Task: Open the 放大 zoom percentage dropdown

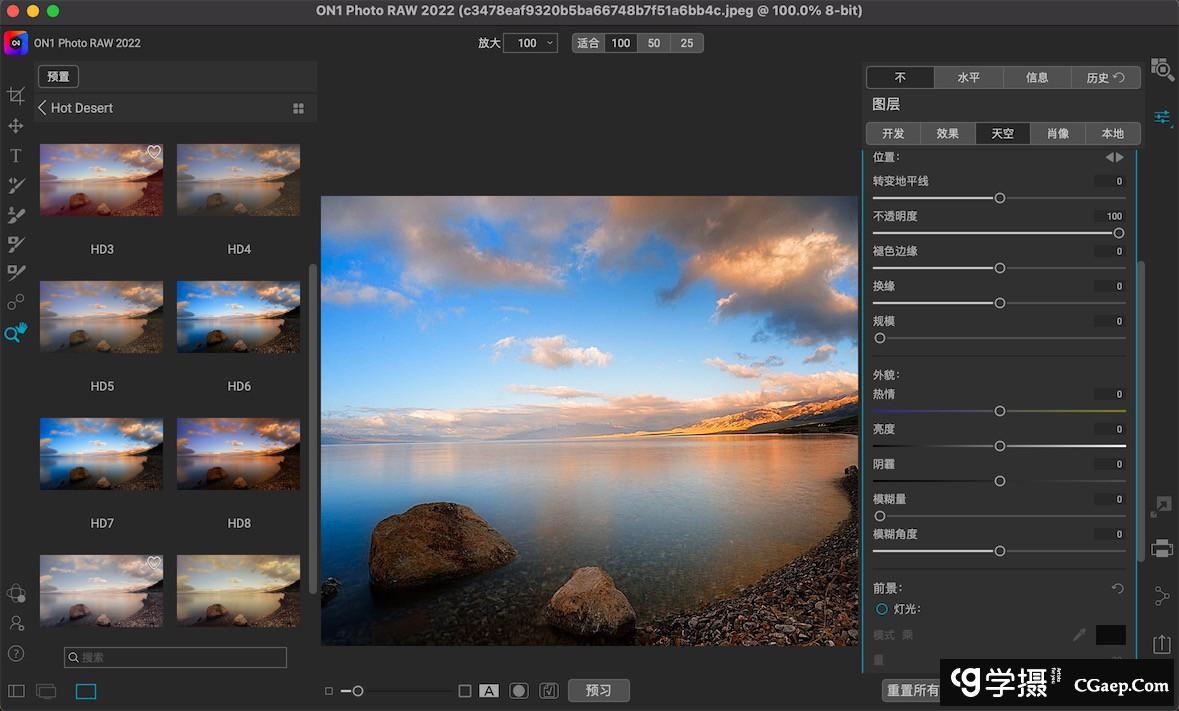Action: click(530, 43)
